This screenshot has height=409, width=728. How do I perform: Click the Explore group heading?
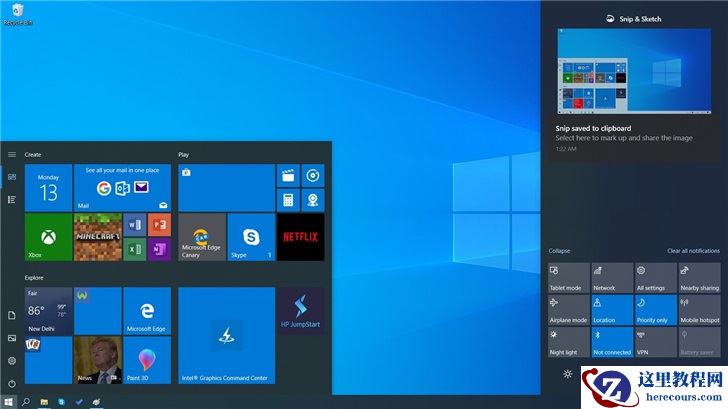34,278
